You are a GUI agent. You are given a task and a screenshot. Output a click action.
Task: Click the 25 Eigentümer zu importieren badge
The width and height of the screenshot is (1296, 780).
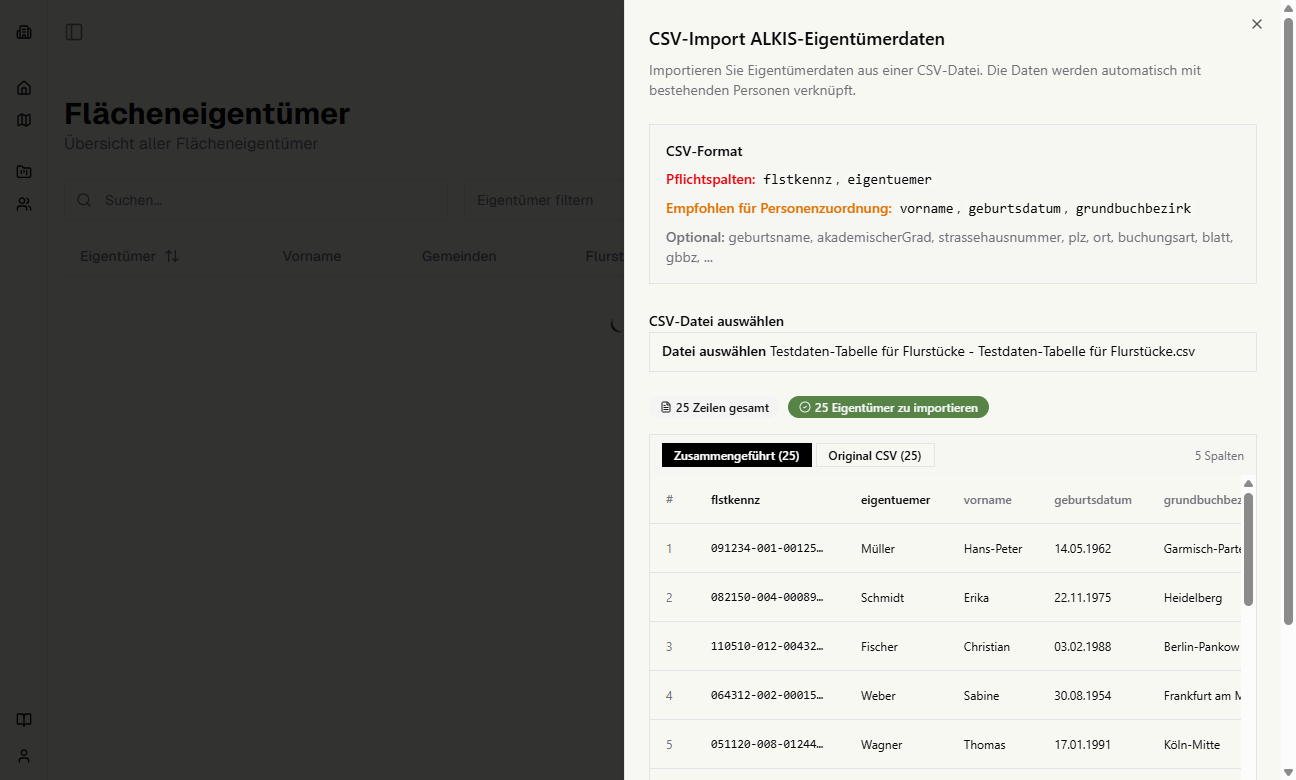click(x=888, y=407)
